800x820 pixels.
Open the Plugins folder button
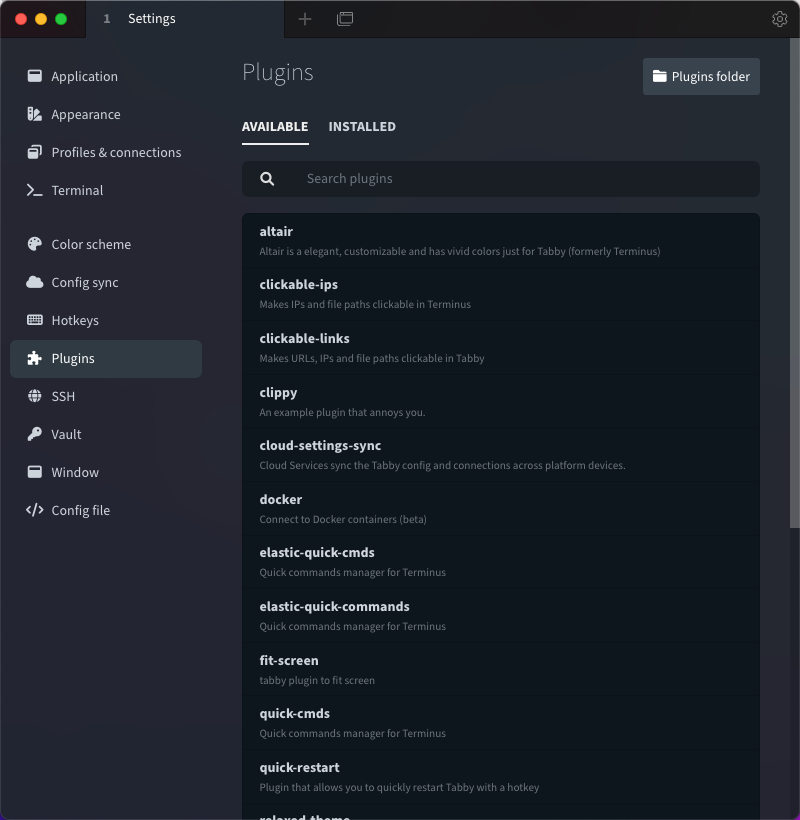point(701,77)
